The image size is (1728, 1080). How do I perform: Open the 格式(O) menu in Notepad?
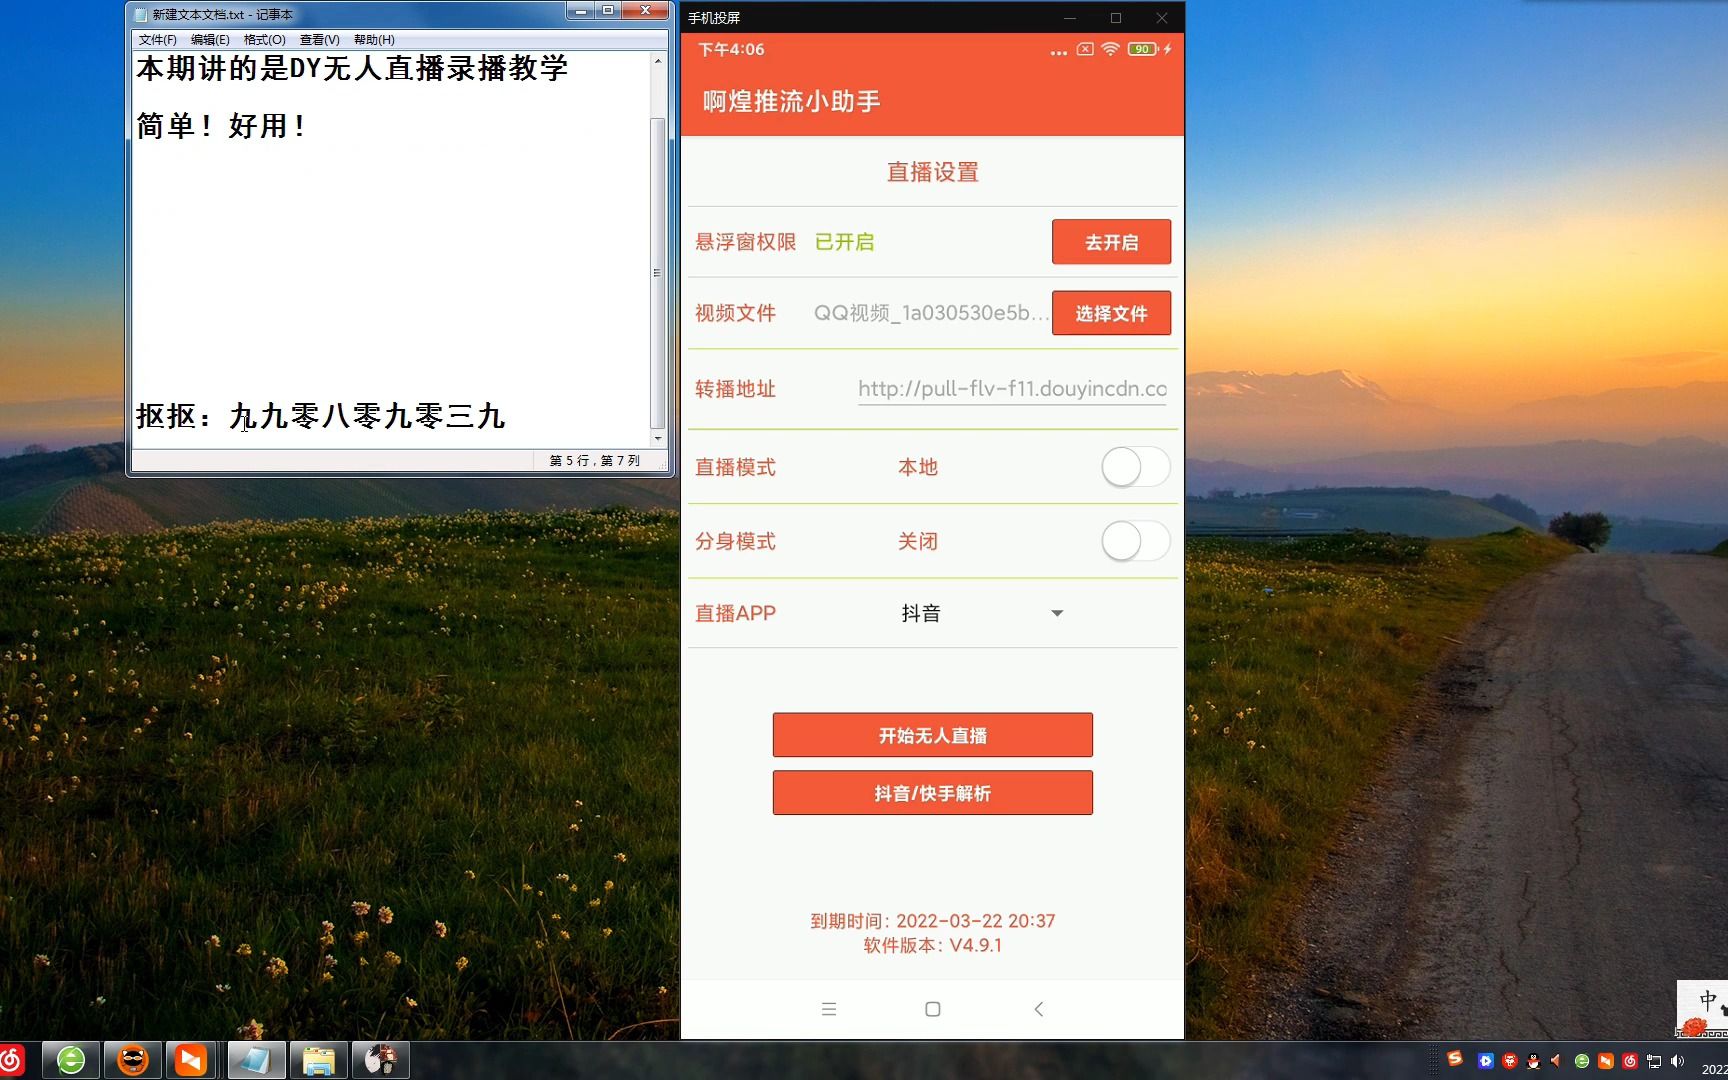pos(264,40)
